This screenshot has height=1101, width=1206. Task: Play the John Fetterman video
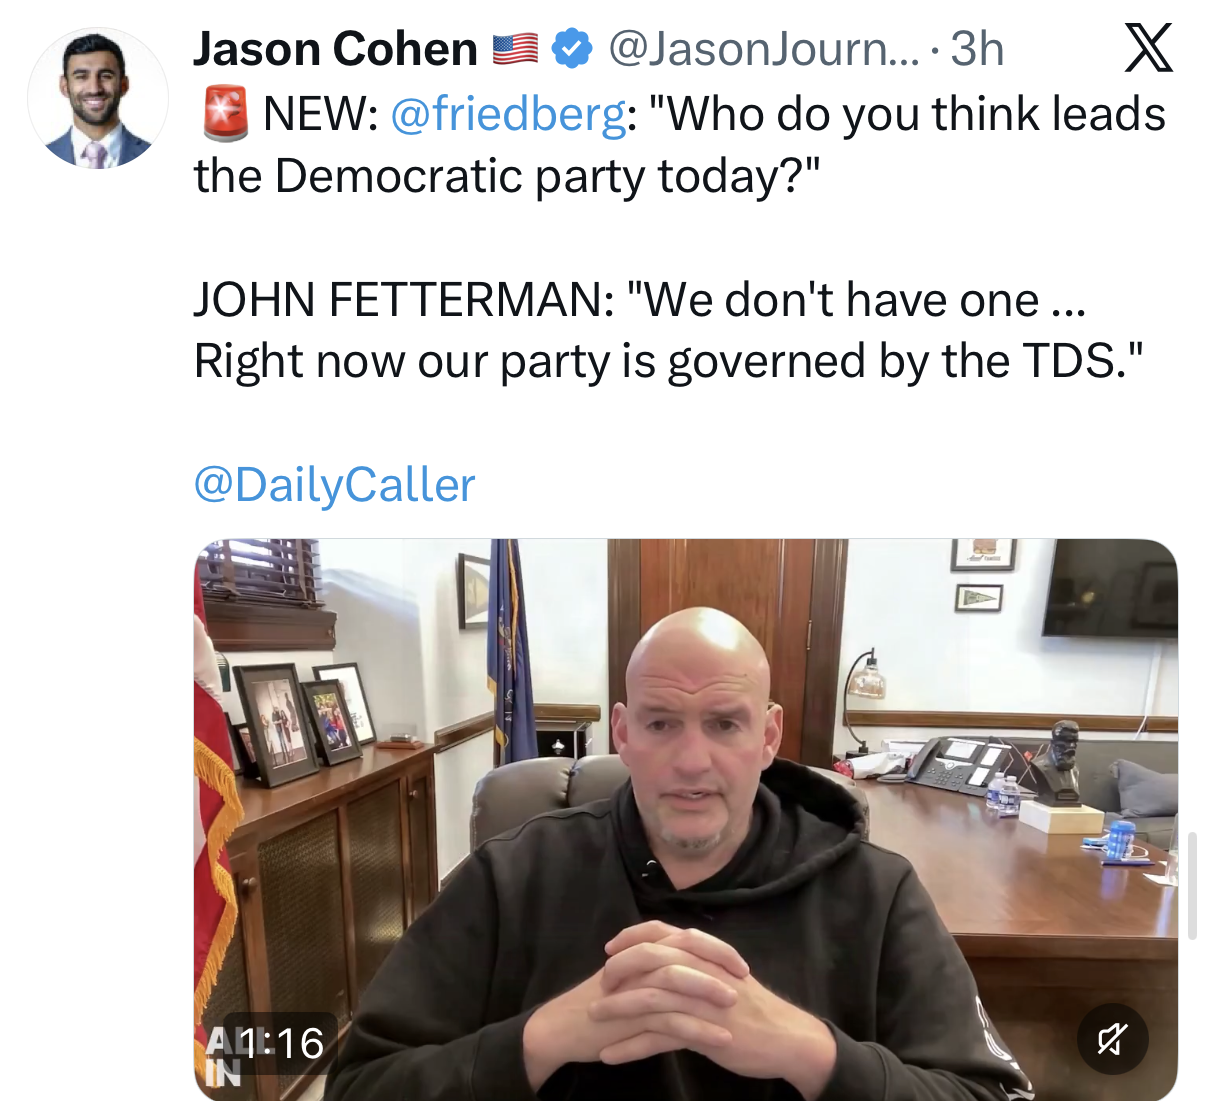click(x=685, y=819)
